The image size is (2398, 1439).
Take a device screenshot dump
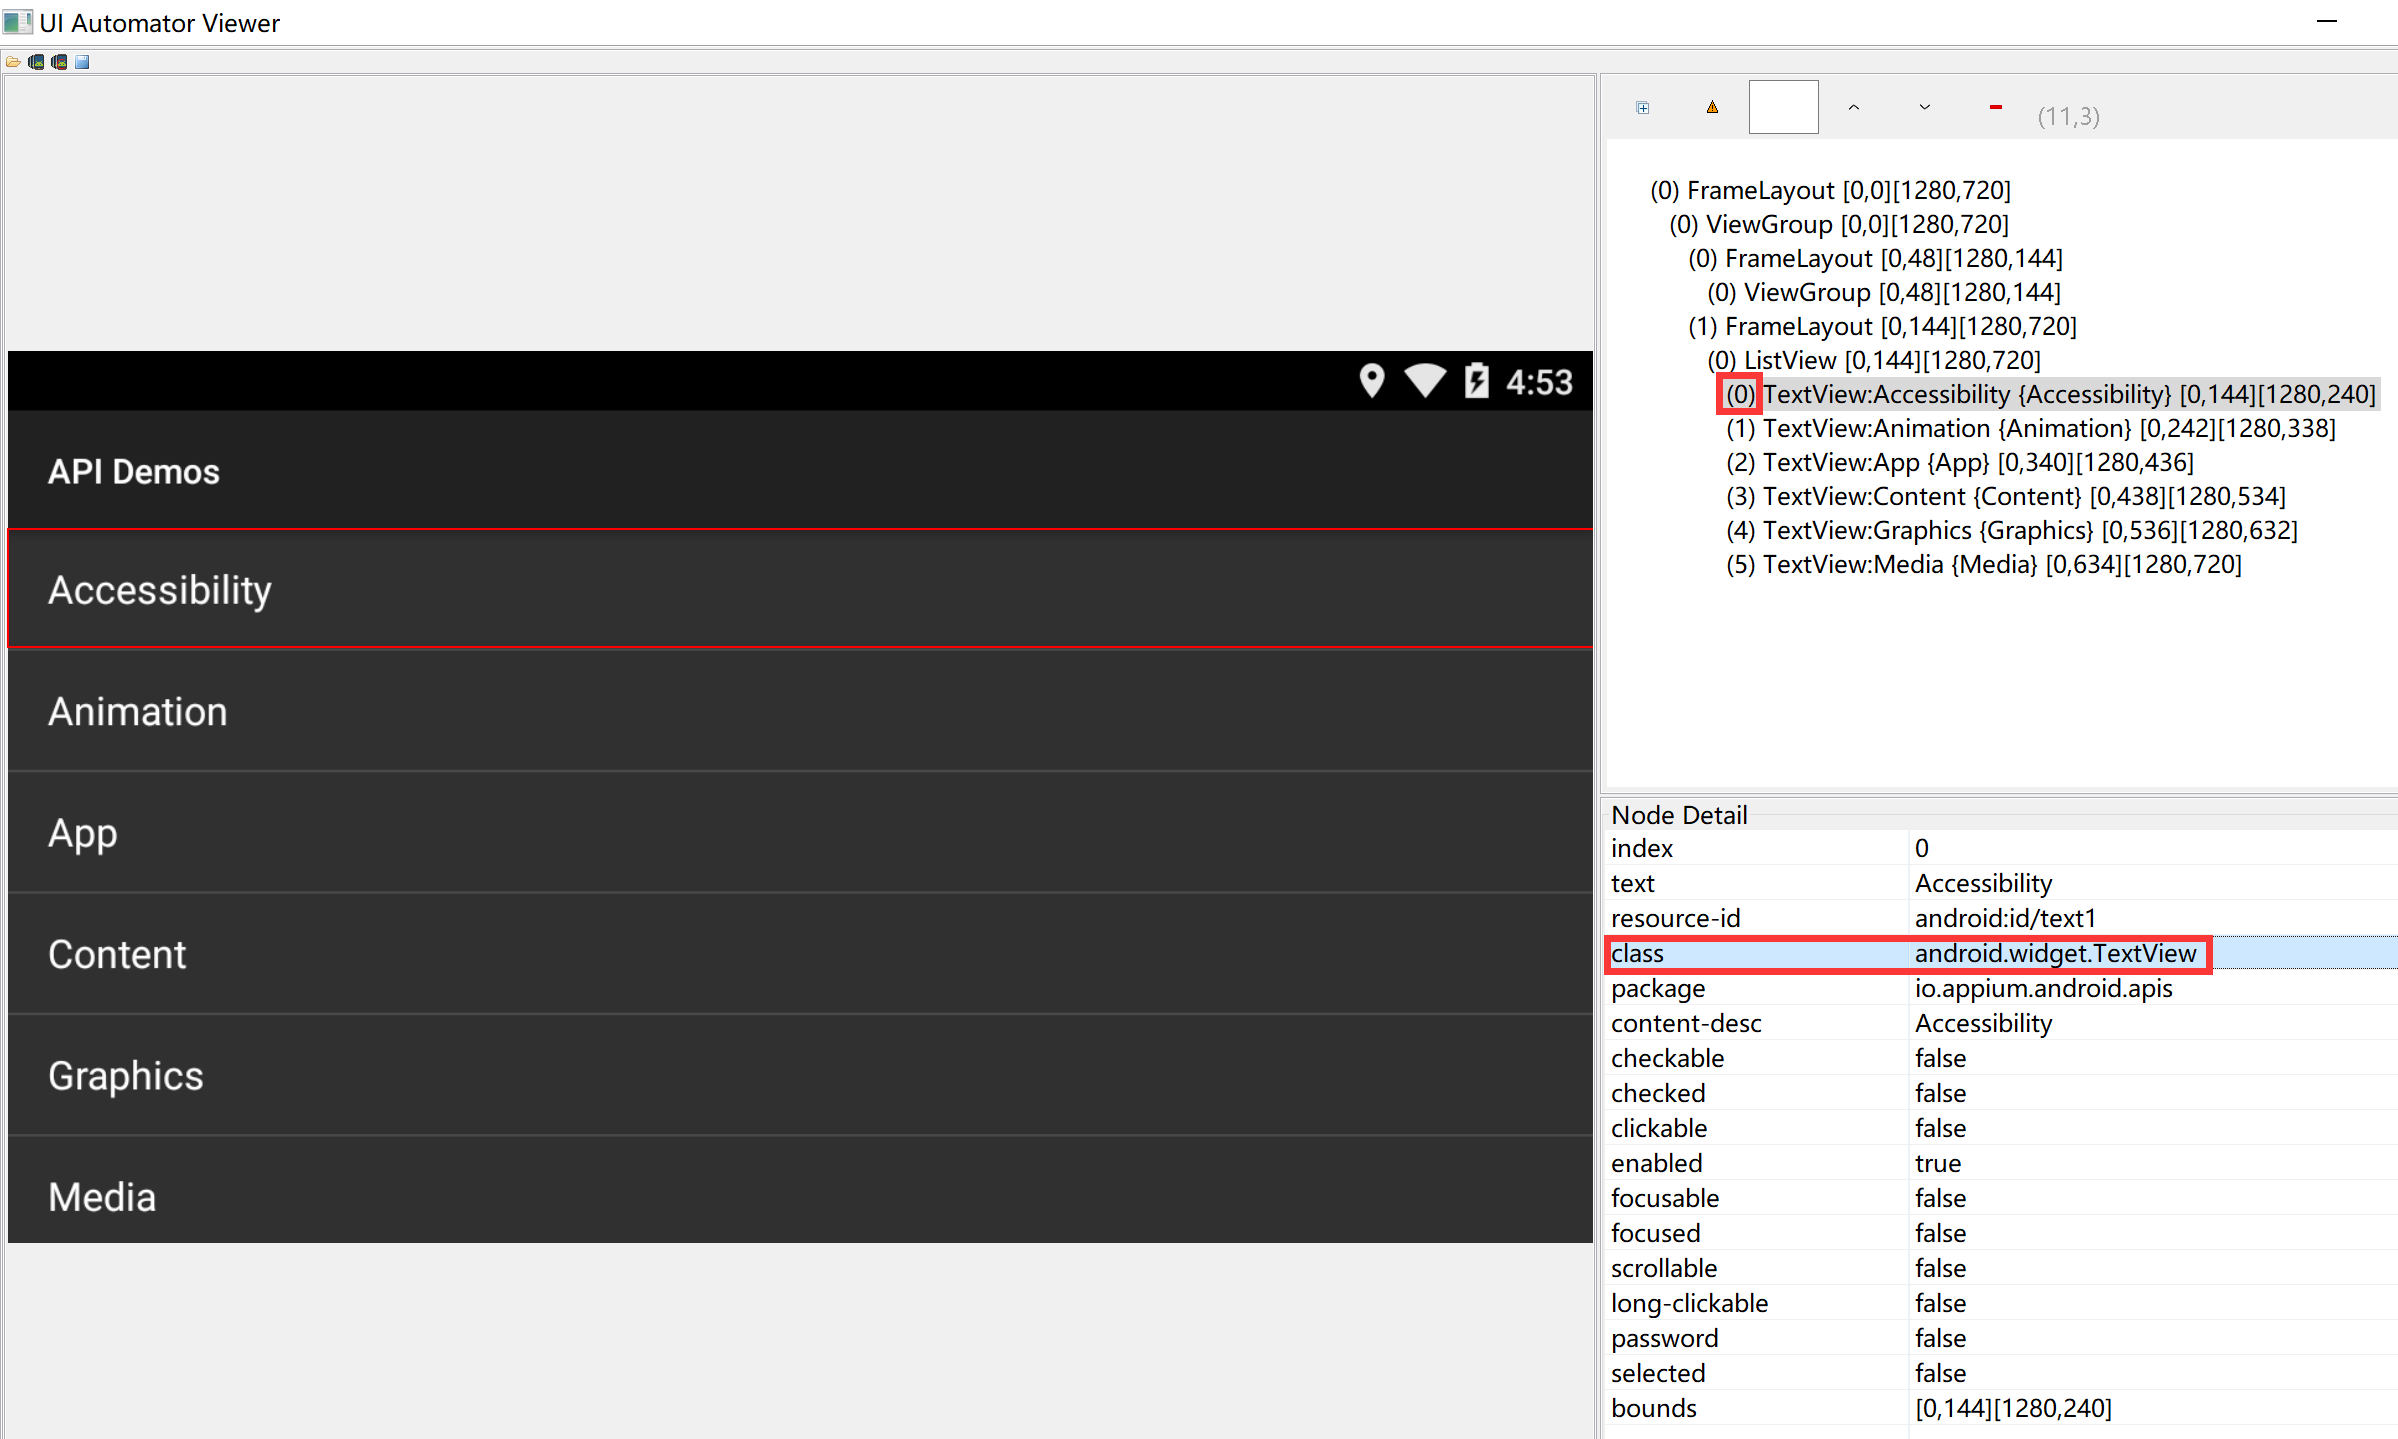click(x=36, y=61)
